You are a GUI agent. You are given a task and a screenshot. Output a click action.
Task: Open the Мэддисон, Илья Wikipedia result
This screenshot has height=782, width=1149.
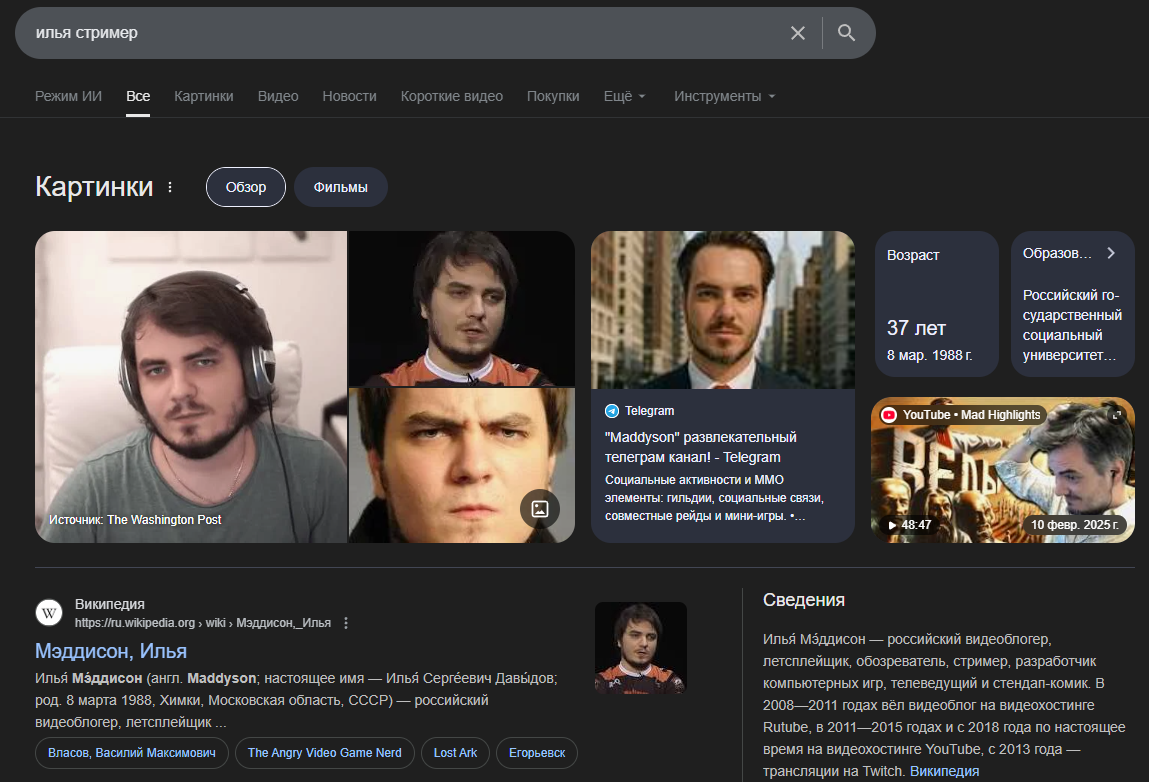pos(111,651)
